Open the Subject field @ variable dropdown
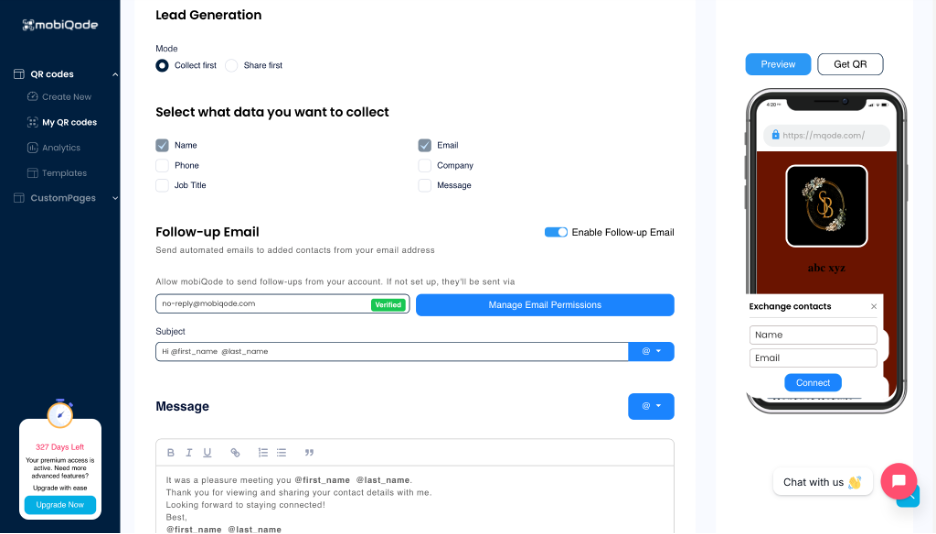The width and height of the screenshot is (936, 534). 651,352
